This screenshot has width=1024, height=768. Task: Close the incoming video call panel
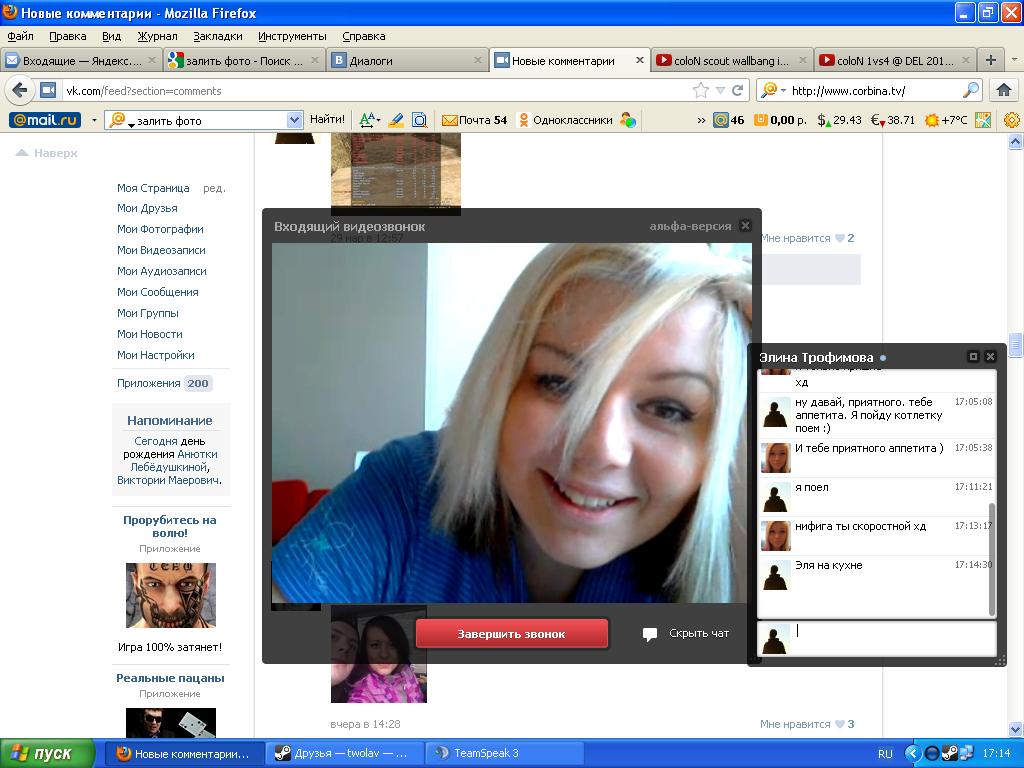pos(745,225)
